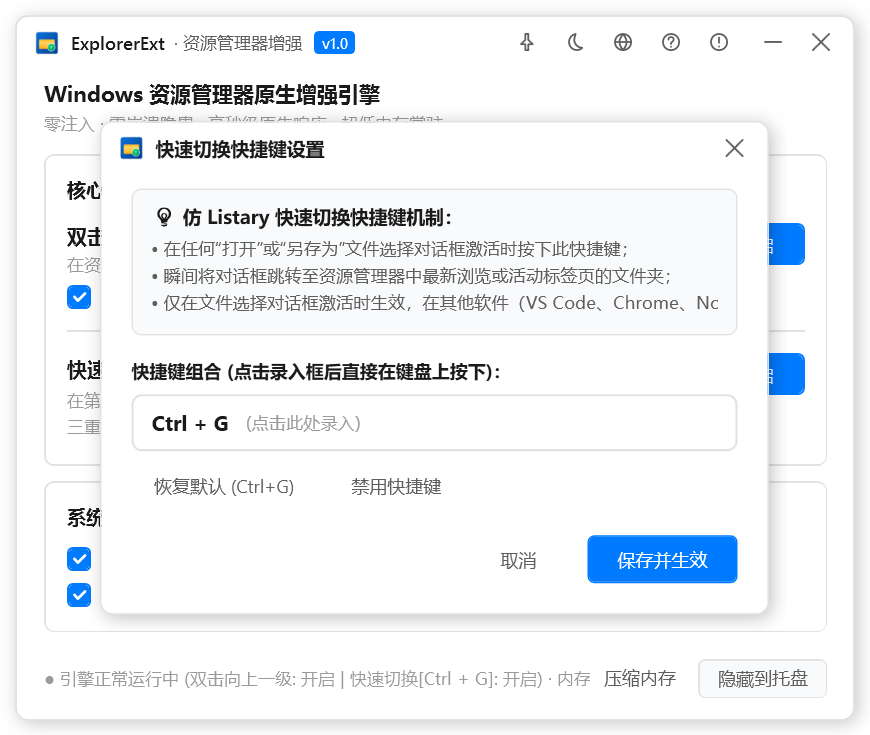Close the 快速切换快捷键设置 dialog
This screenshot has height=735, width=870.
734,148
